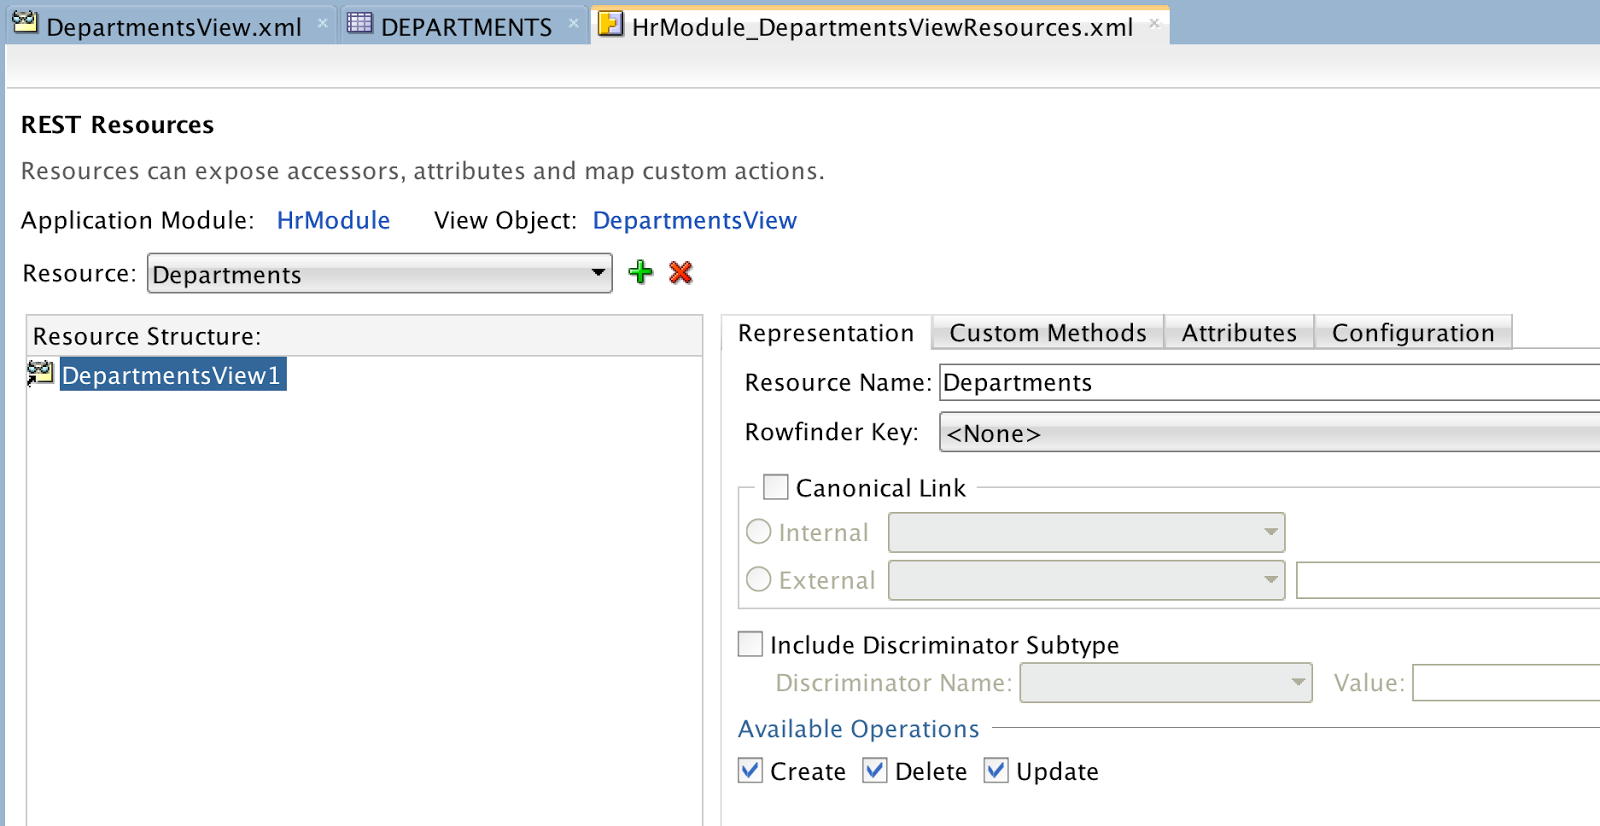Click the DepartmentsView1 view object icon

40,373
